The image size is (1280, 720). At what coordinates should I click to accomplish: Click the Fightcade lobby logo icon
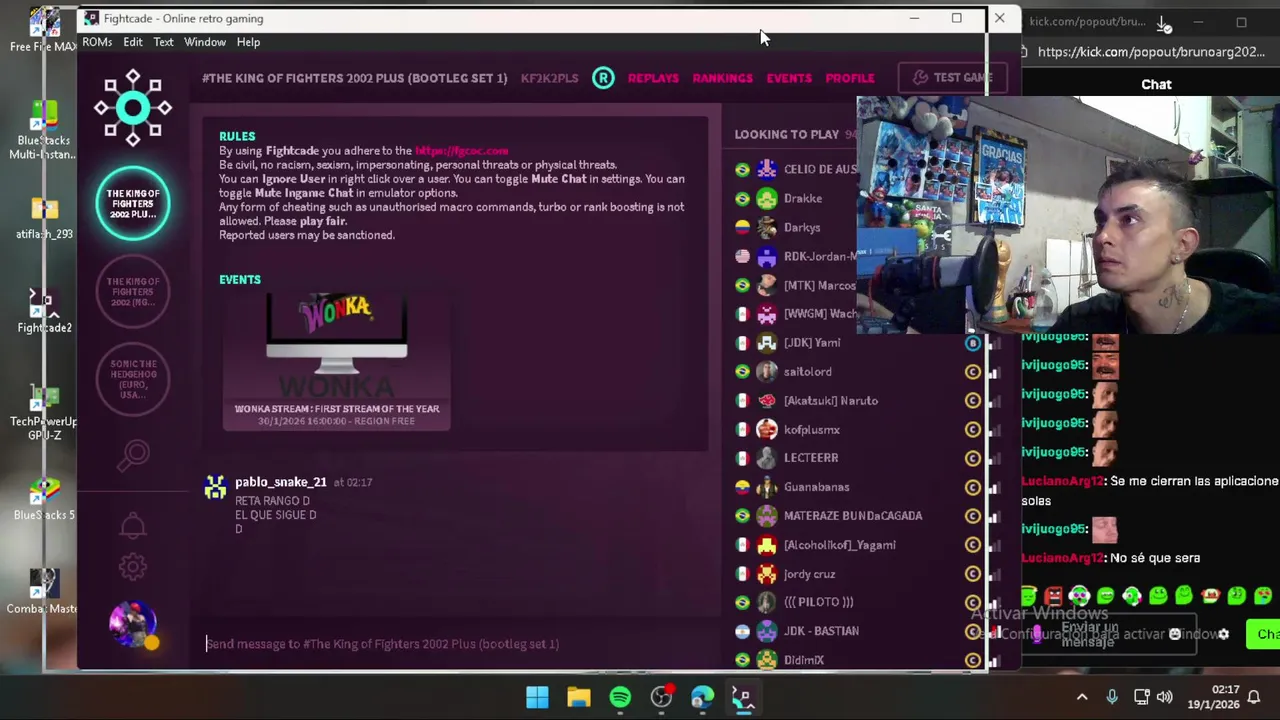point(133,108)
